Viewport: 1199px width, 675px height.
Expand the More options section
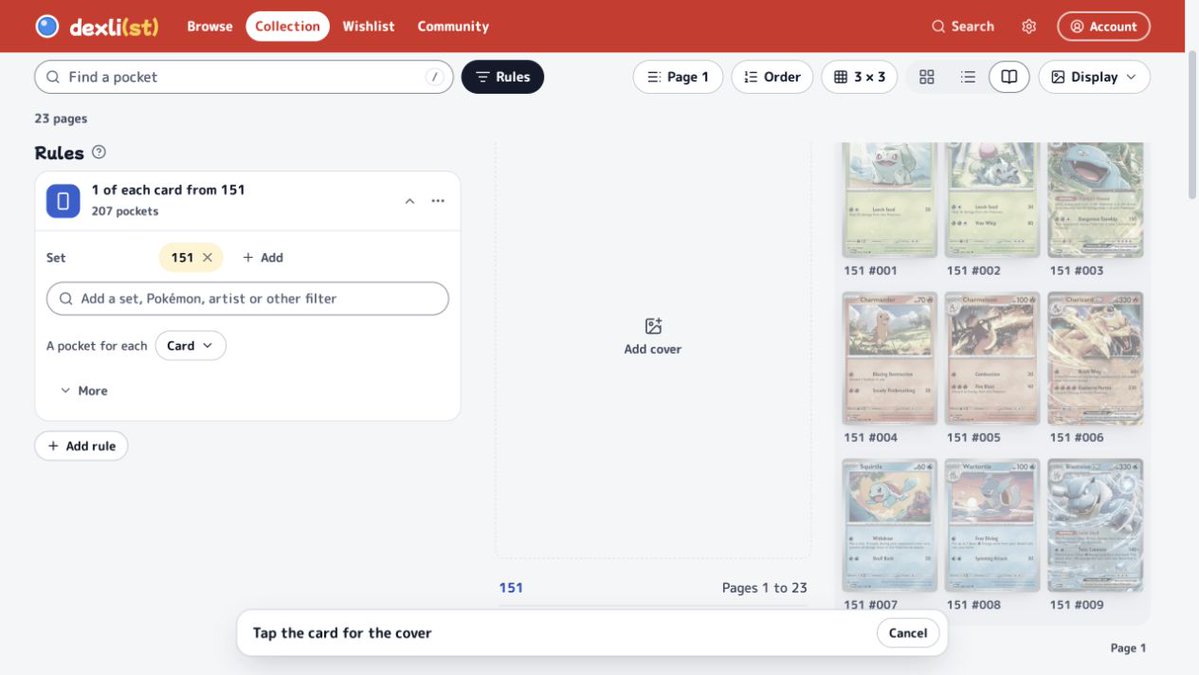pyautogui.click(x=83, y=391)
